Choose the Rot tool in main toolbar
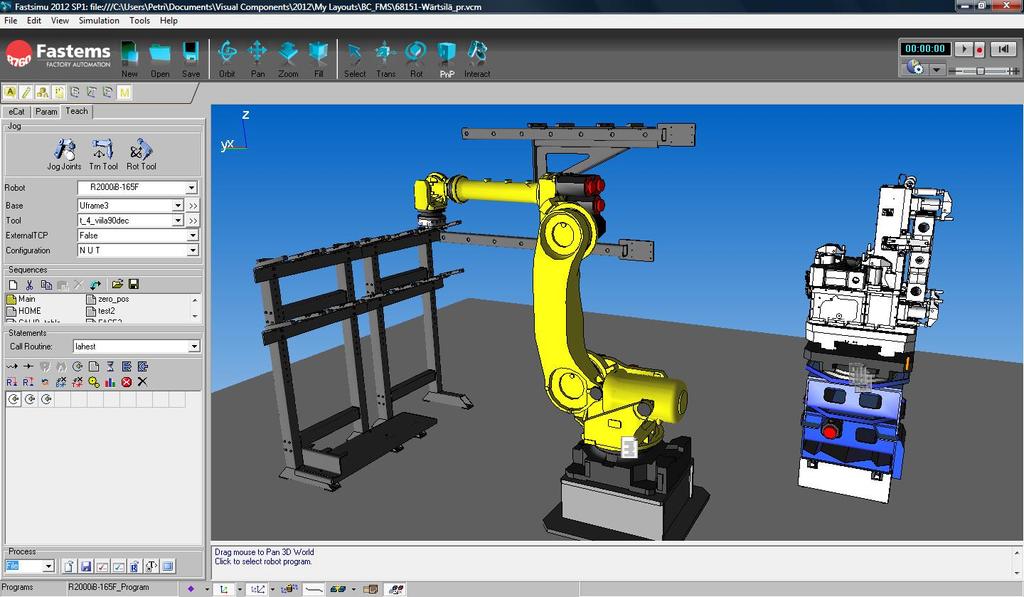This screenshot has height=597, width=1024. tap(416, 58)
